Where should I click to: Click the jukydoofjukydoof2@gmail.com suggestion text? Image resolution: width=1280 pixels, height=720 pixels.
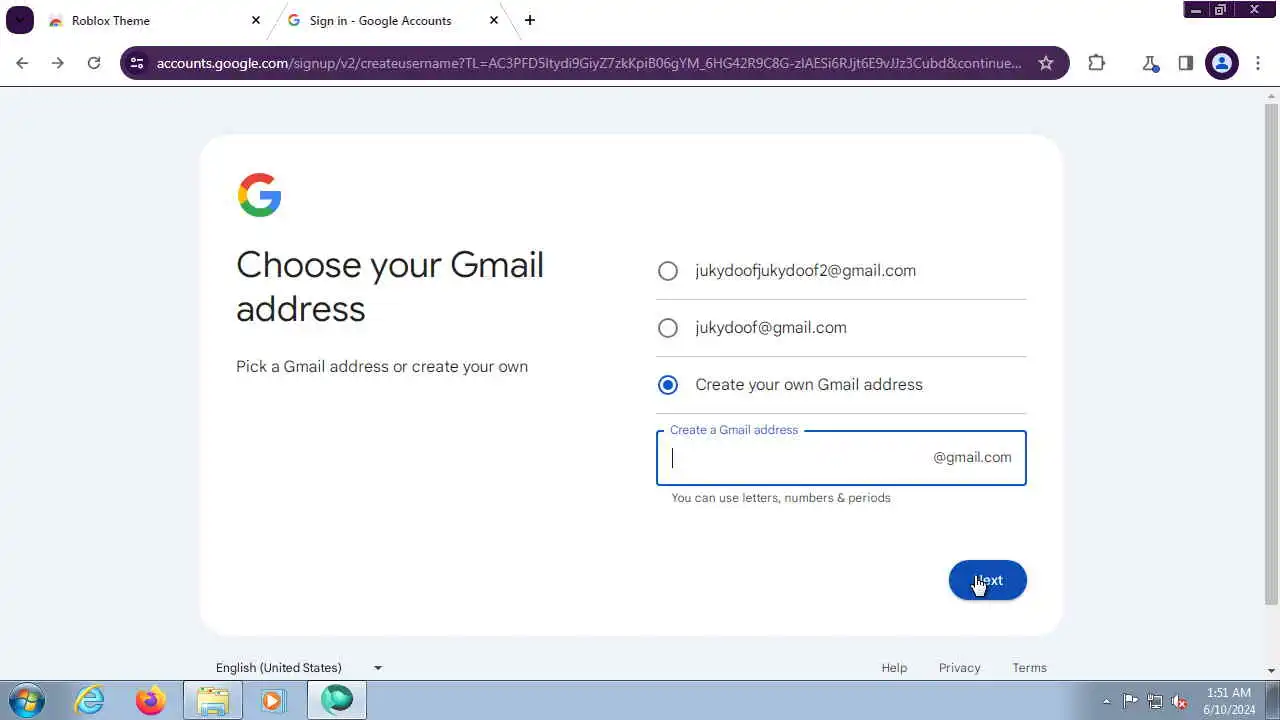(806, 271)
